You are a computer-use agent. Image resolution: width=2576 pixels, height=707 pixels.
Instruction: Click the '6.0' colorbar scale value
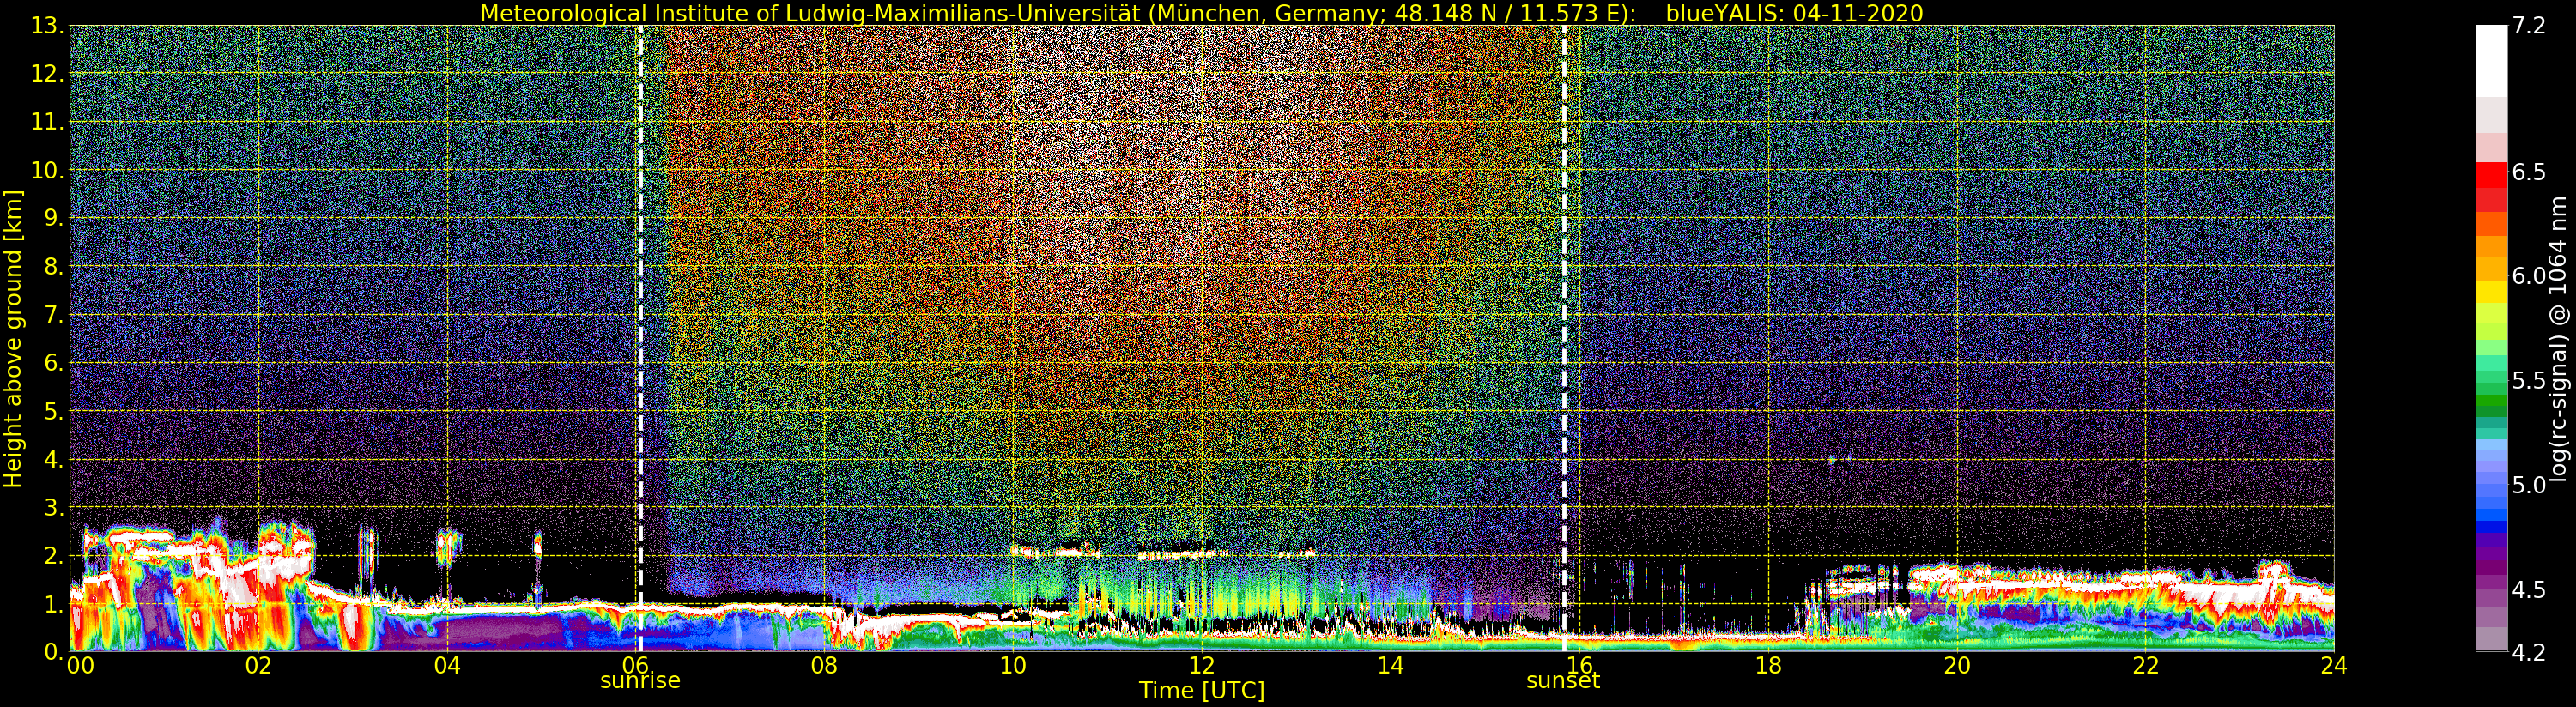(2529, 276)
